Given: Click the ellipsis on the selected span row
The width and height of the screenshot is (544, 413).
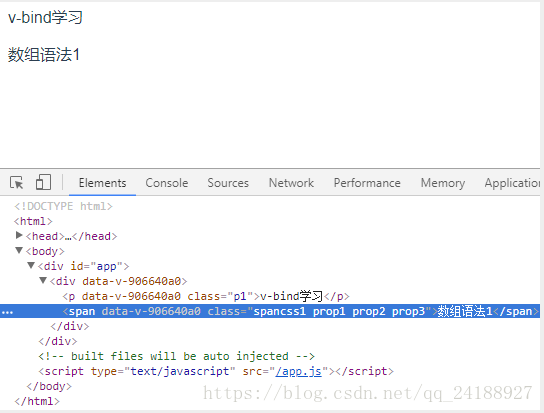Looking at the screenshot, I should [7, 312].
